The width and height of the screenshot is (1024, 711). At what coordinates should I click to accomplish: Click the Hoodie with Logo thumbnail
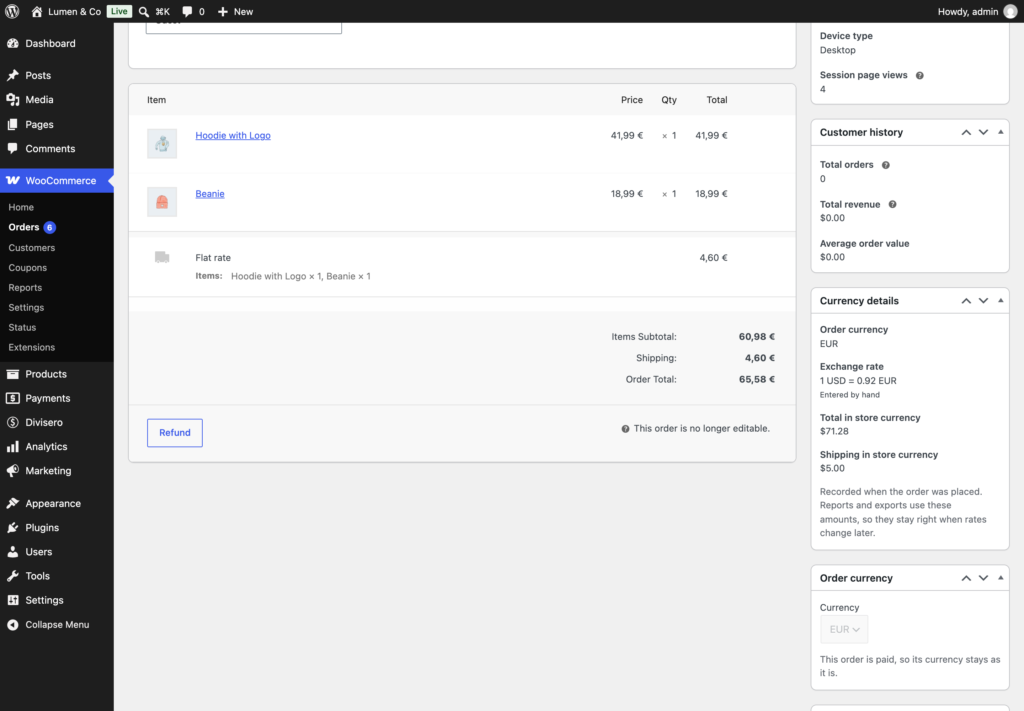(162, 144)
